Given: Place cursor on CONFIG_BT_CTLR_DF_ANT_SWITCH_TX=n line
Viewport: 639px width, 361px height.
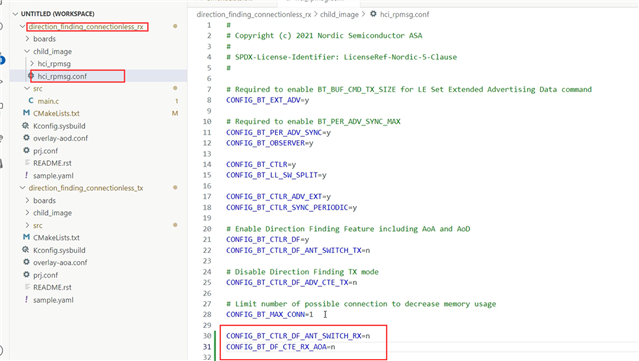Looking at the screenshot, I should coord(298,250).
